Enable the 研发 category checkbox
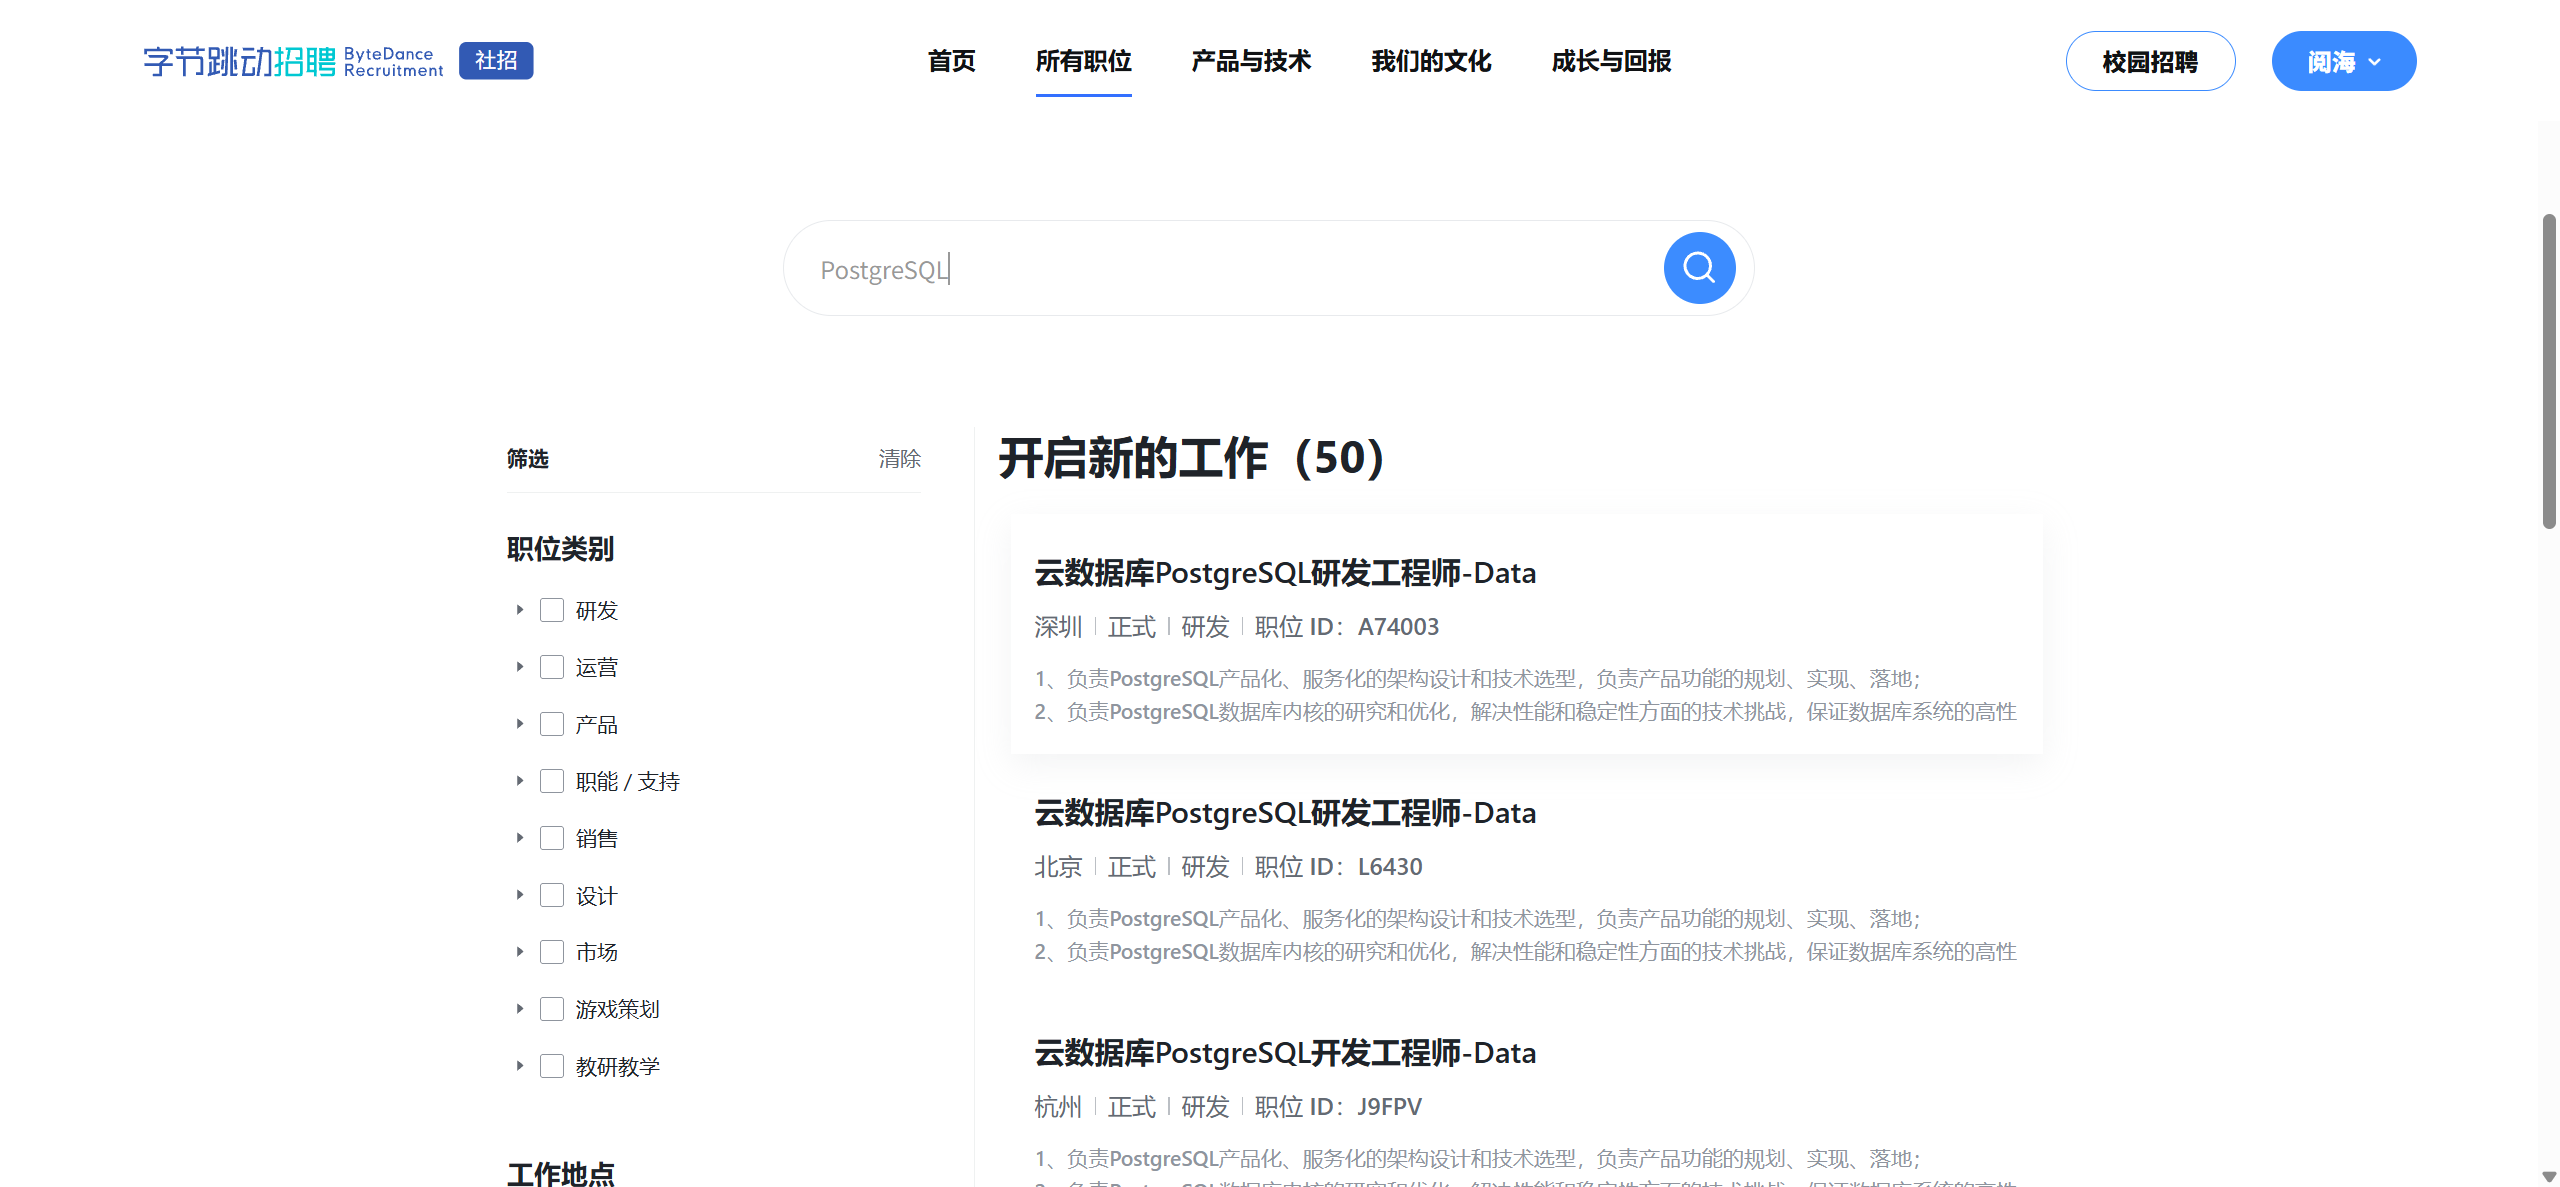 click(x=552, y=609)
